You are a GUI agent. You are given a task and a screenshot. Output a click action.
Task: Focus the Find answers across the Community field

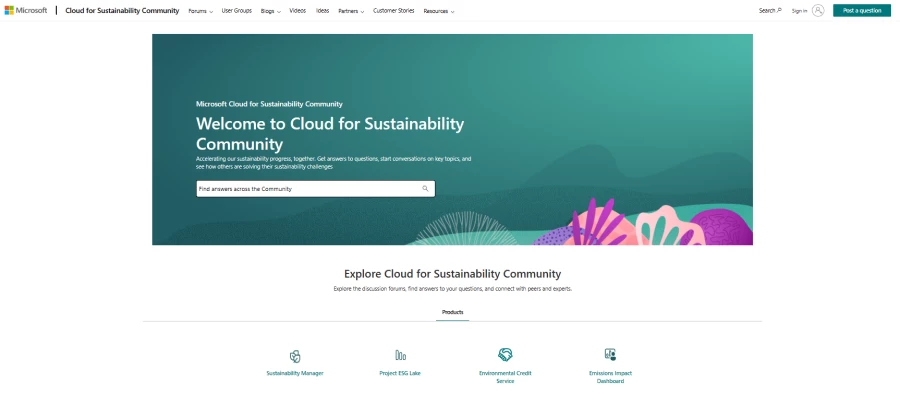pyautogui.click(x=316, y=189)
